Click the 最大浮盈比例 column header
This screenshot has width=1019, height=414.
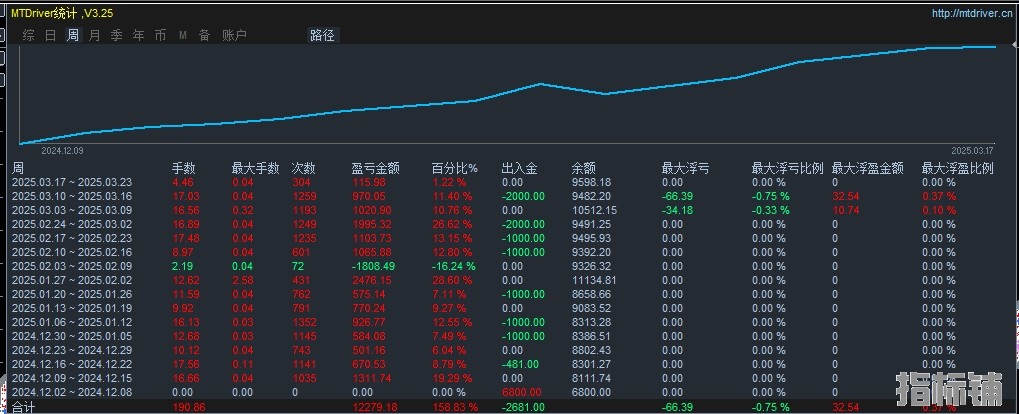(x=958, y=168)
